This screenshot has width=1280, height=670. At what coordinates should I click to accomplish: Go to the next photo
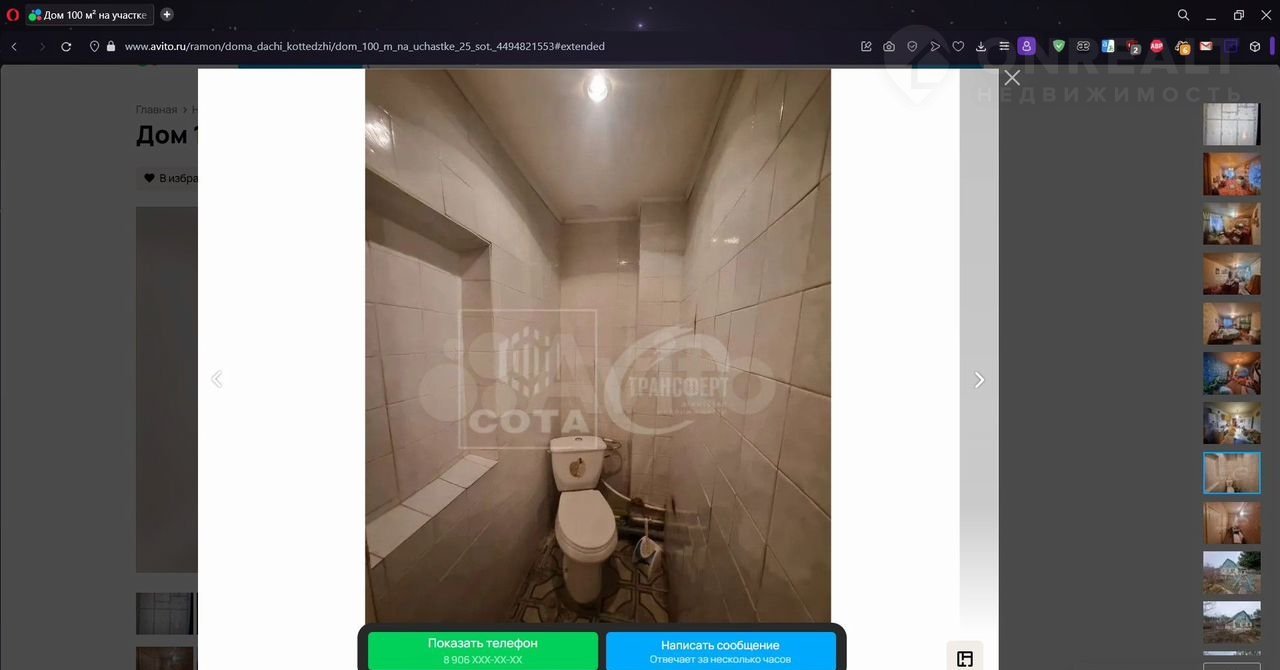(979, 380)
